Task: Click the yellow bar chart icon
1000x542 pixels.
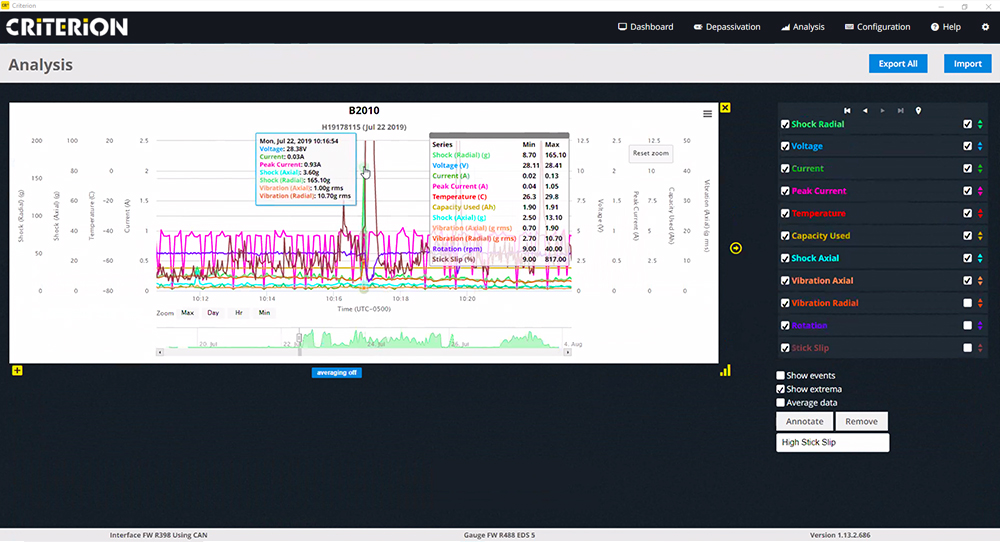Action: (x=725, y=371)
